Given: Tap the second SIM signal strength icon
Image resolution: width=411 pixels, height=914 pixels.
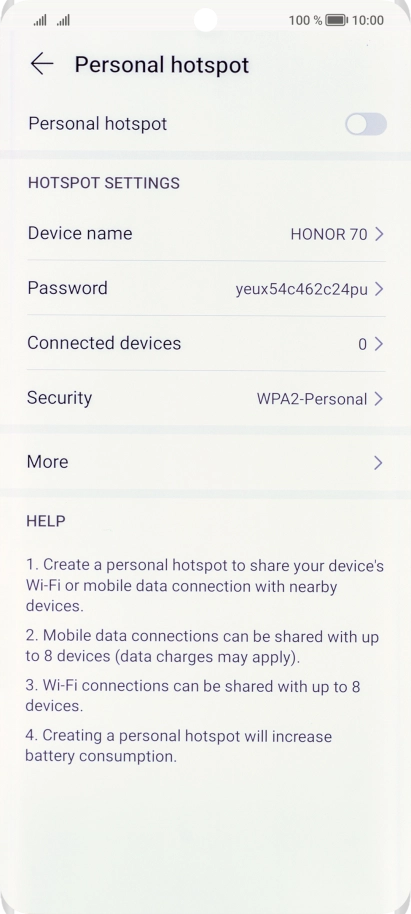Looking at the screenshot, I should click(x=64, y=21).
